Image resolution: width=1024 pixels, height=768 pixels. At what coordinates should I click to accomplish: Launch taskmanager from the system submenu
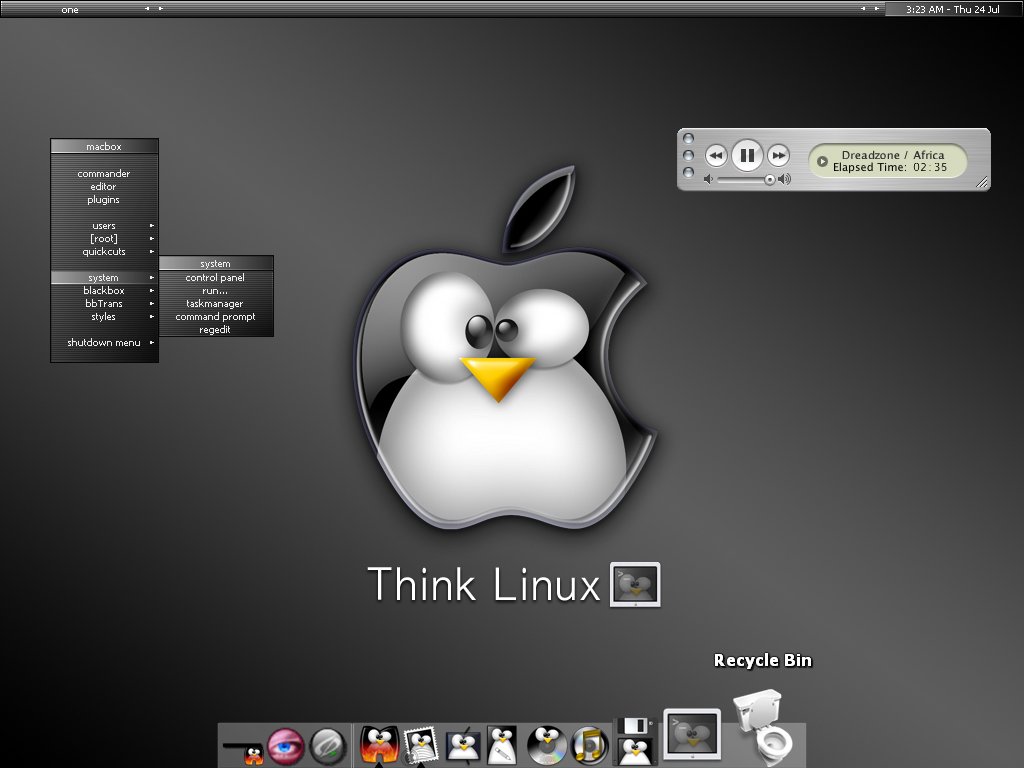point(216,304)
